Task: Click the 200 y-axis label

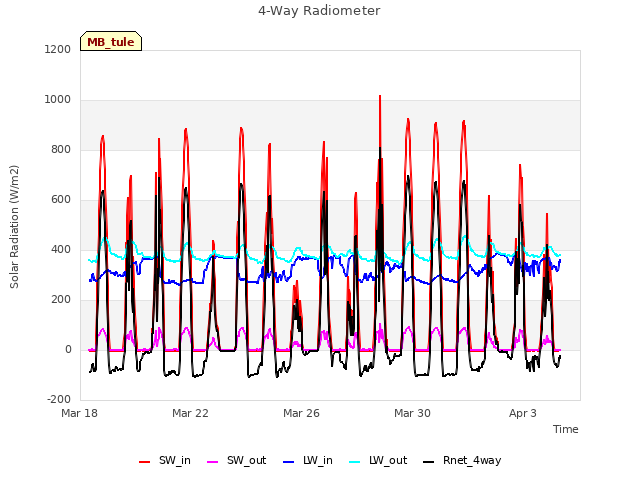Action: [x=61, y=300]
